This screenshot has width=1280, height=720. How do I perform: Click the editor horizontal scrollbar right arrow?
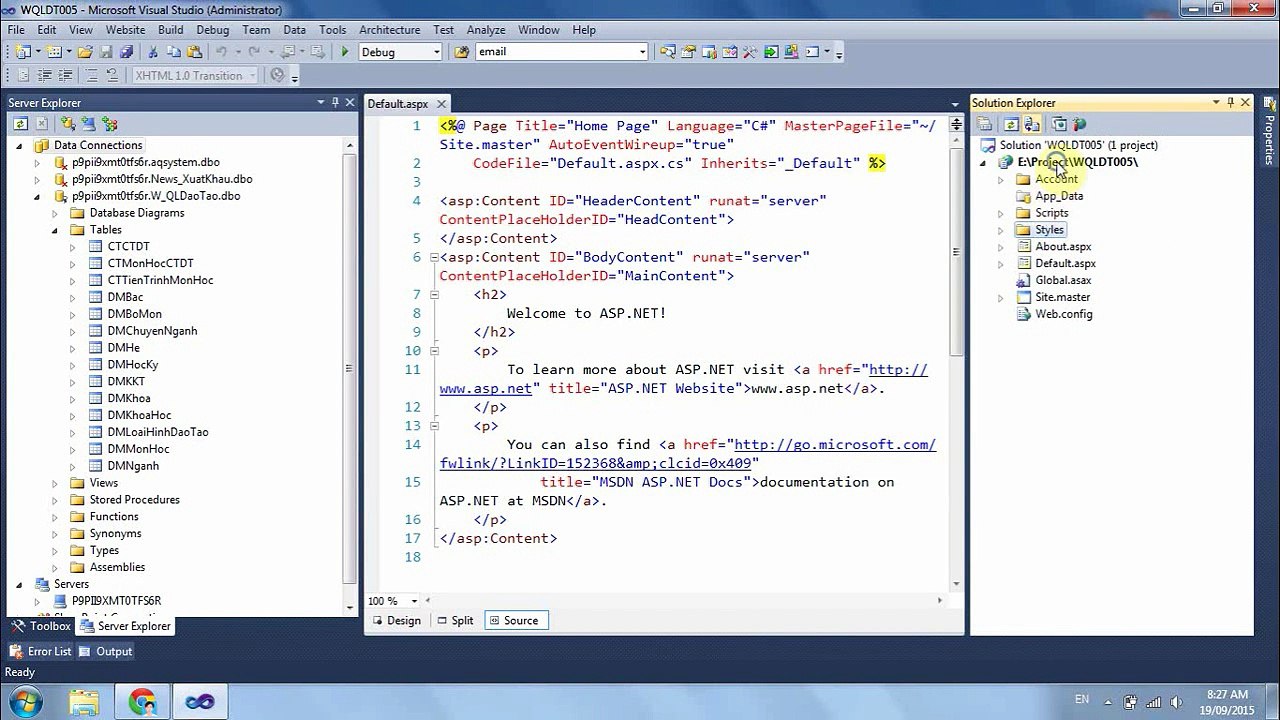(939, 601)
